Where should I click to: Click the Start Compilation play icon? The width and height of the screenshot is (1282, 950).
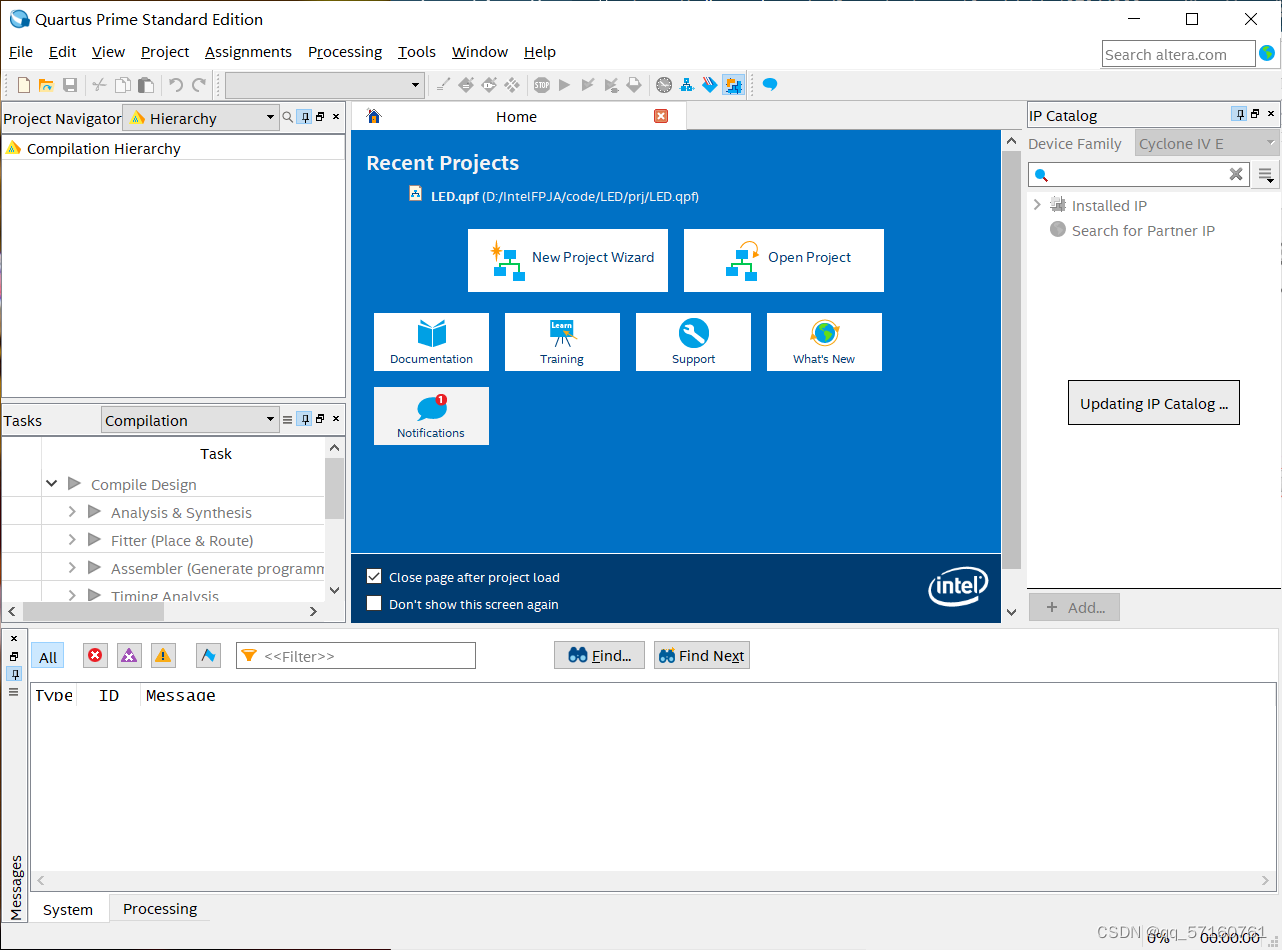(564, 85)
